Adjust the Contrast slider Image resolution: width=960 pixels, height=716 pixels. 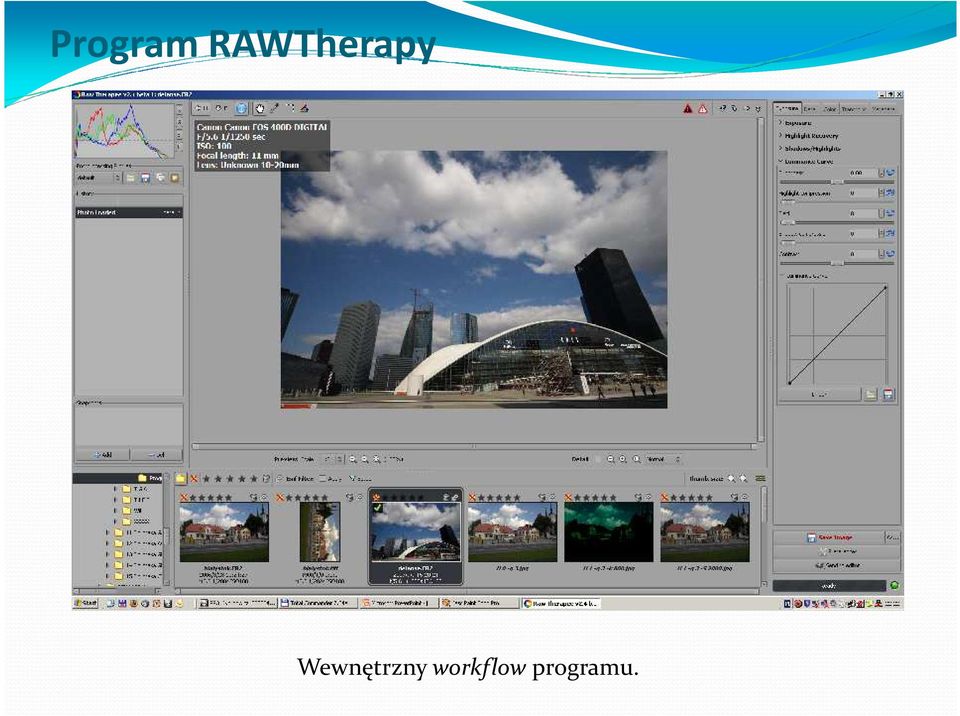tap(836, 263)
